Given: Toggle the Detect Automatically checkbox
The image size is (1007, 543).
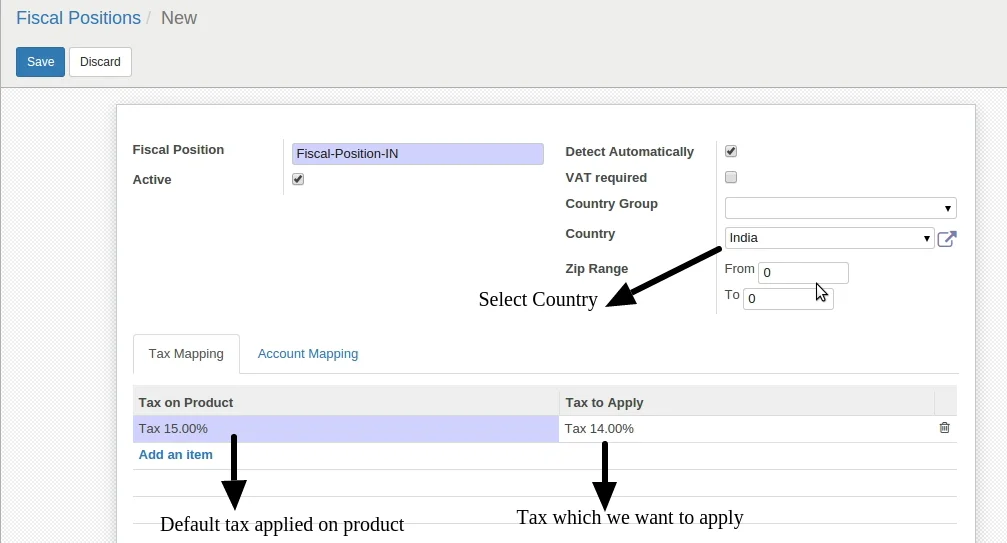Looking at the screenshot, I should tap(731, 152).
